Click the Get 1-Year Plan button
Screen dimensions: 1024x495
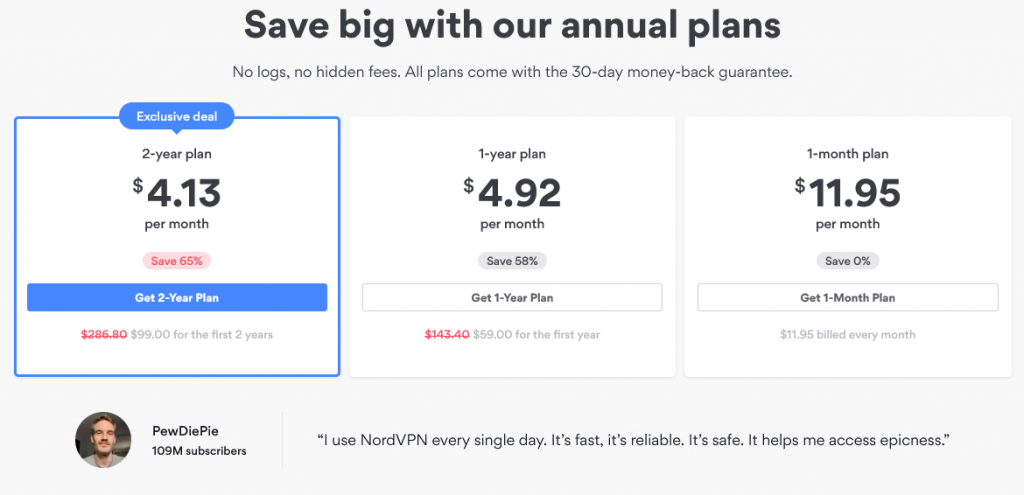512,297
